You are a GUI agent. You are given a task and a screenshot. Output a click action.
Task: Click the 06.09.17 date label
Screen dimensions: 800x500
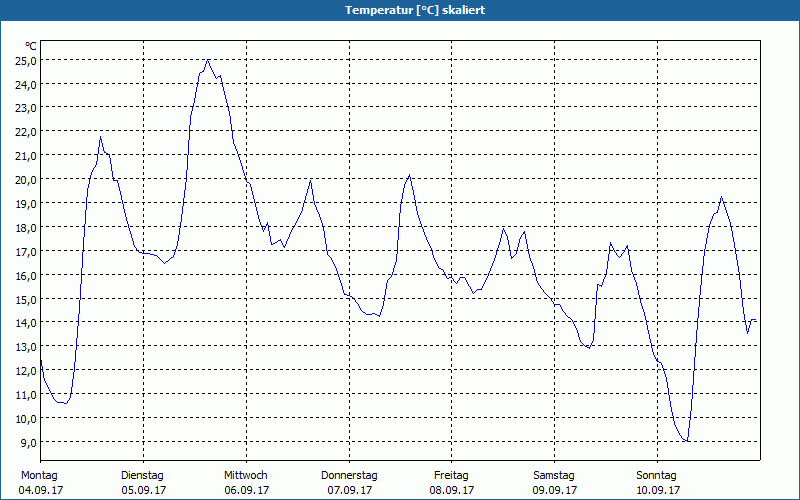point(247,490)
